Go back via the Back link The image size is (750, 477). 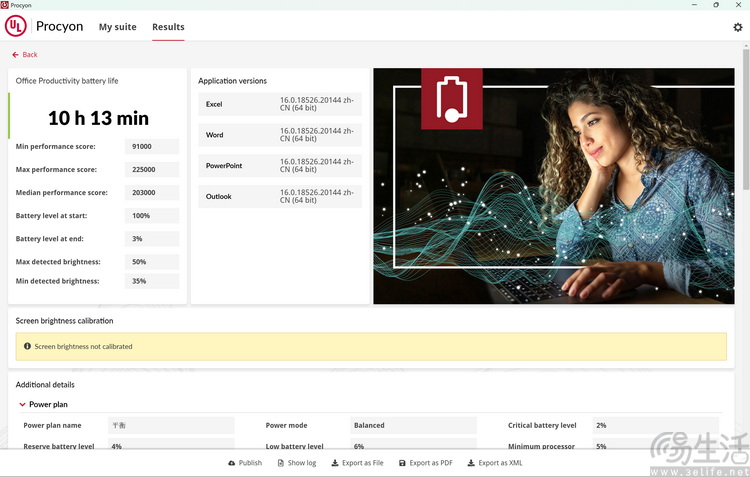30,55
